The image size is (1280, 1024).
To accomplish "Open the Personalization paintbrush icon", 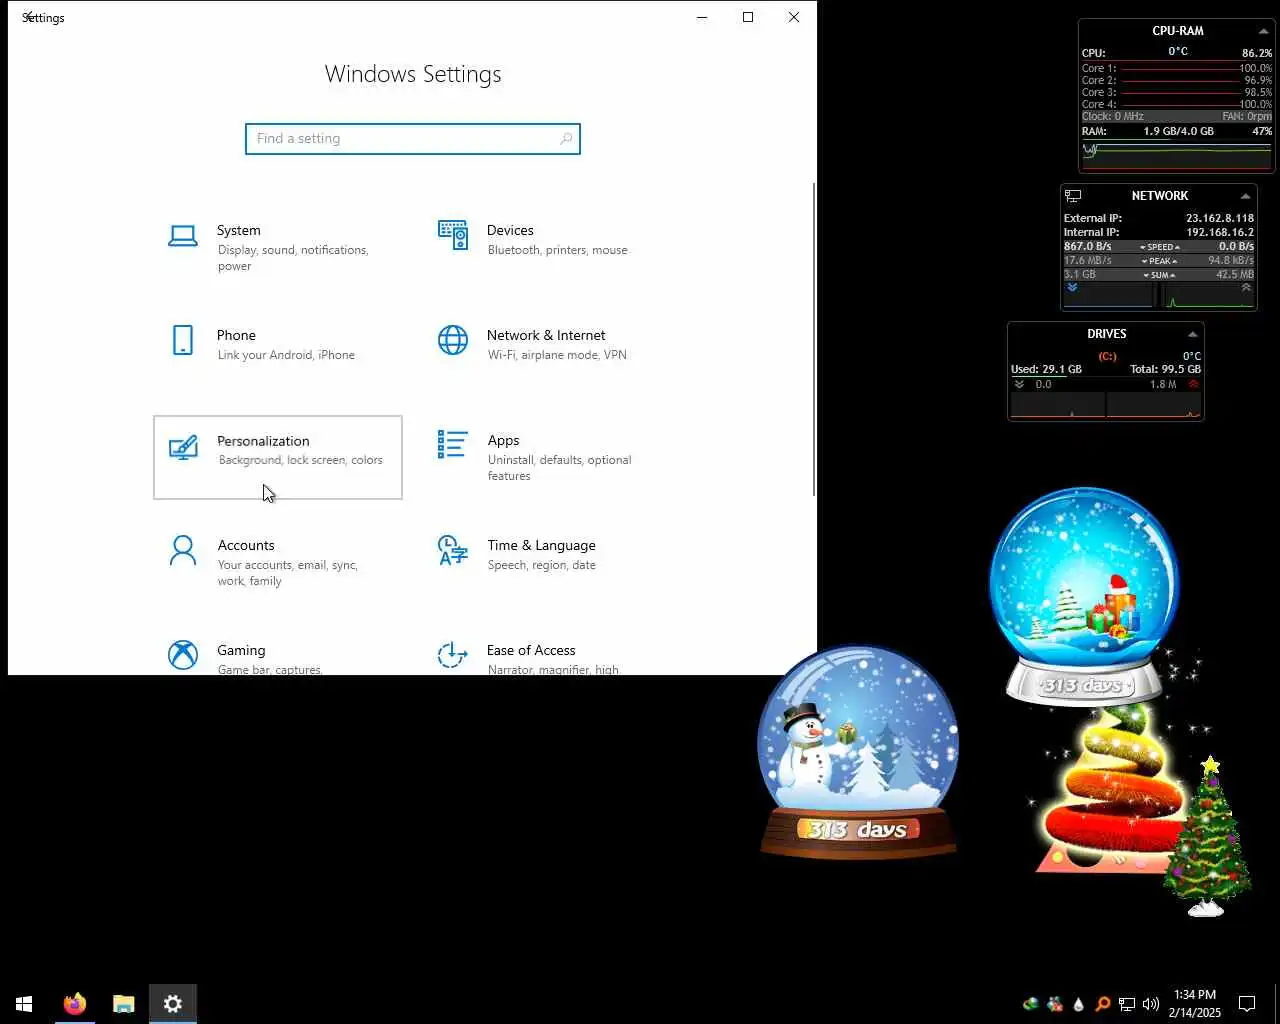I will tap(183, 447).
